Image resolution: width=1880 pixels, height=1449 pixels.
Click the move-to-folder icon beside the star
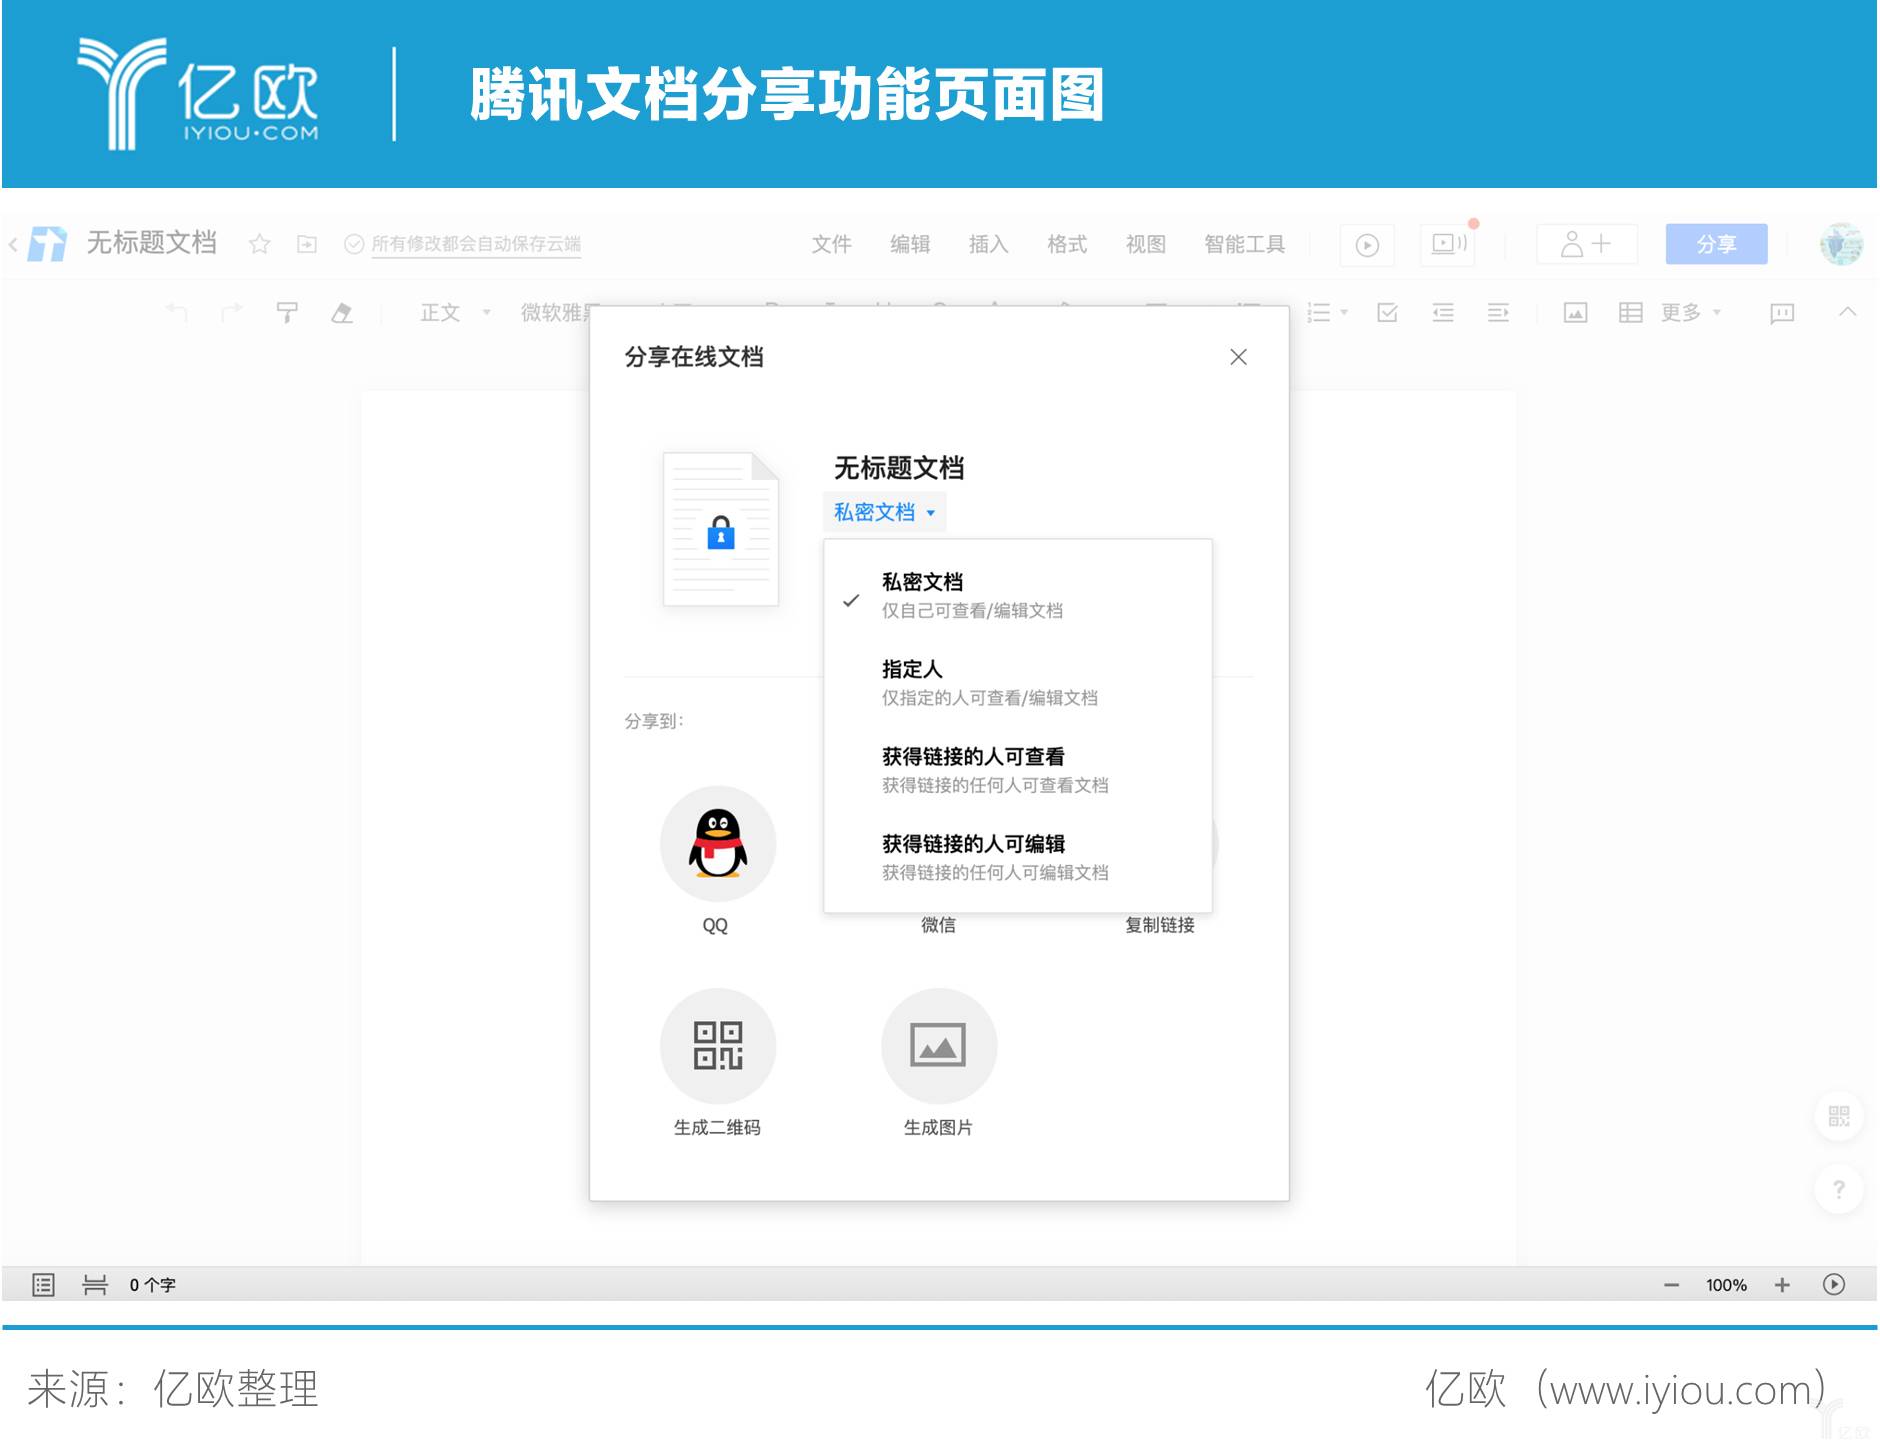point(307,244)
